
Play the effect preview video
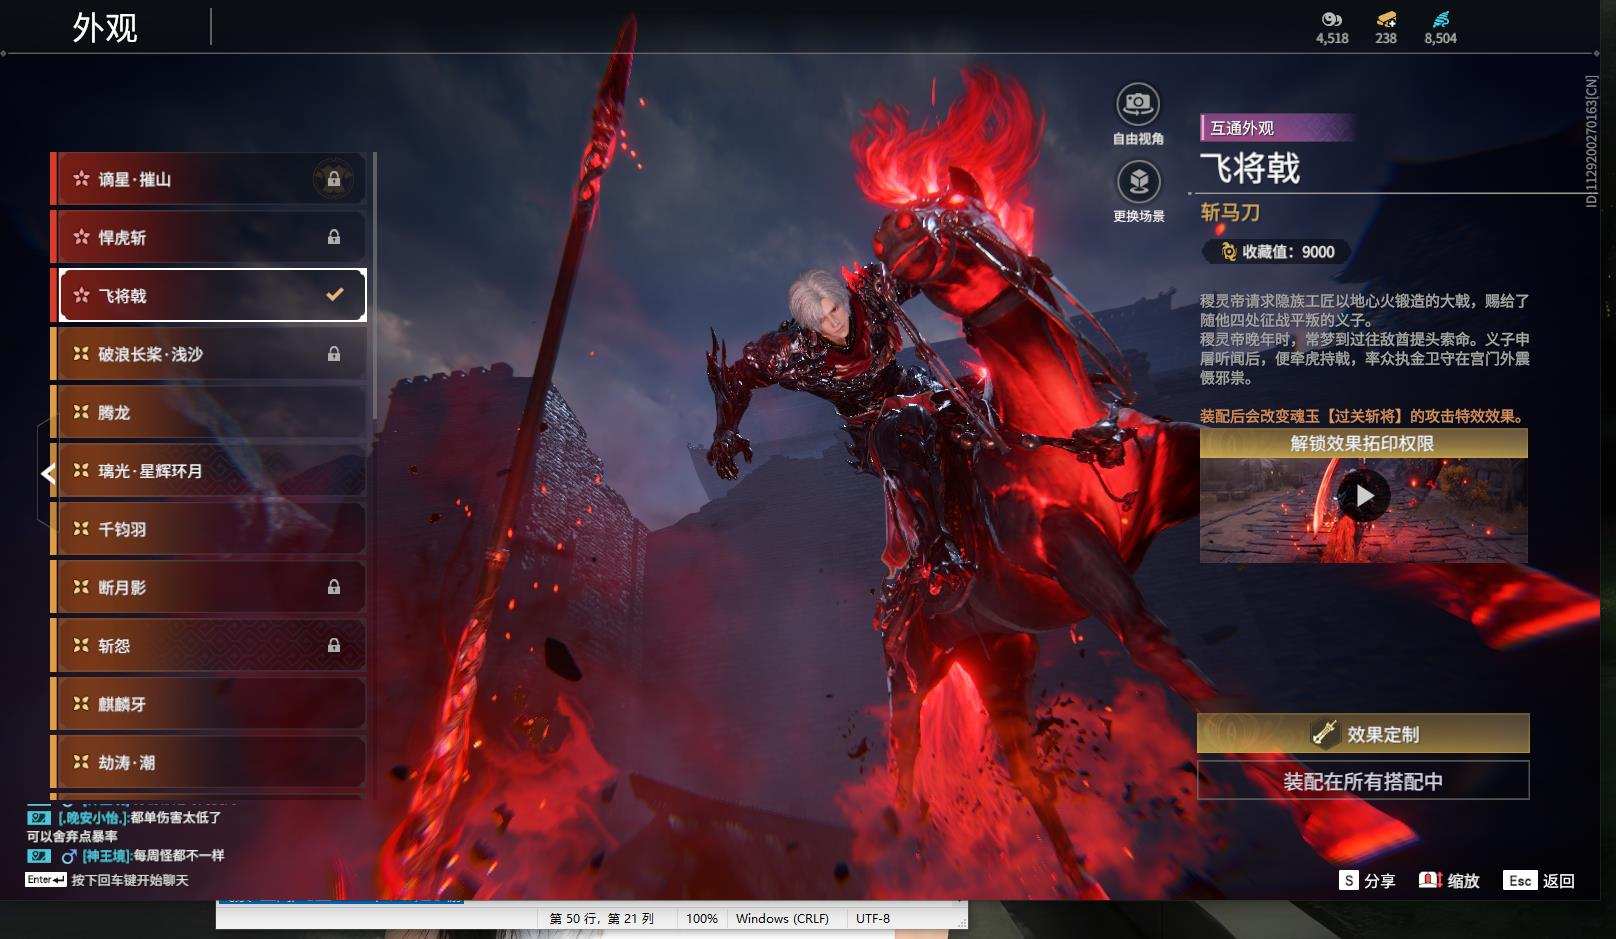click(1364, 496)
